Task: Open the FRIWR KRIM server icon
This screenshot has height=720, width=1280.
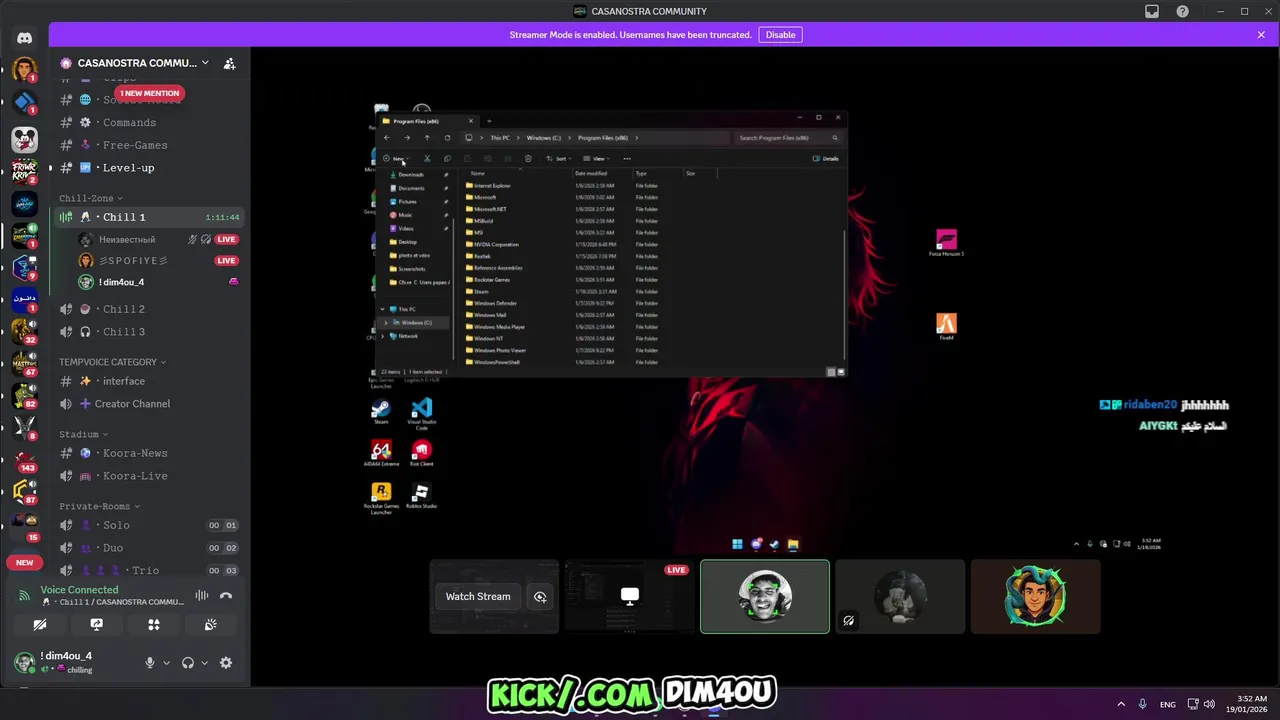Action: [x=24, y=171]
